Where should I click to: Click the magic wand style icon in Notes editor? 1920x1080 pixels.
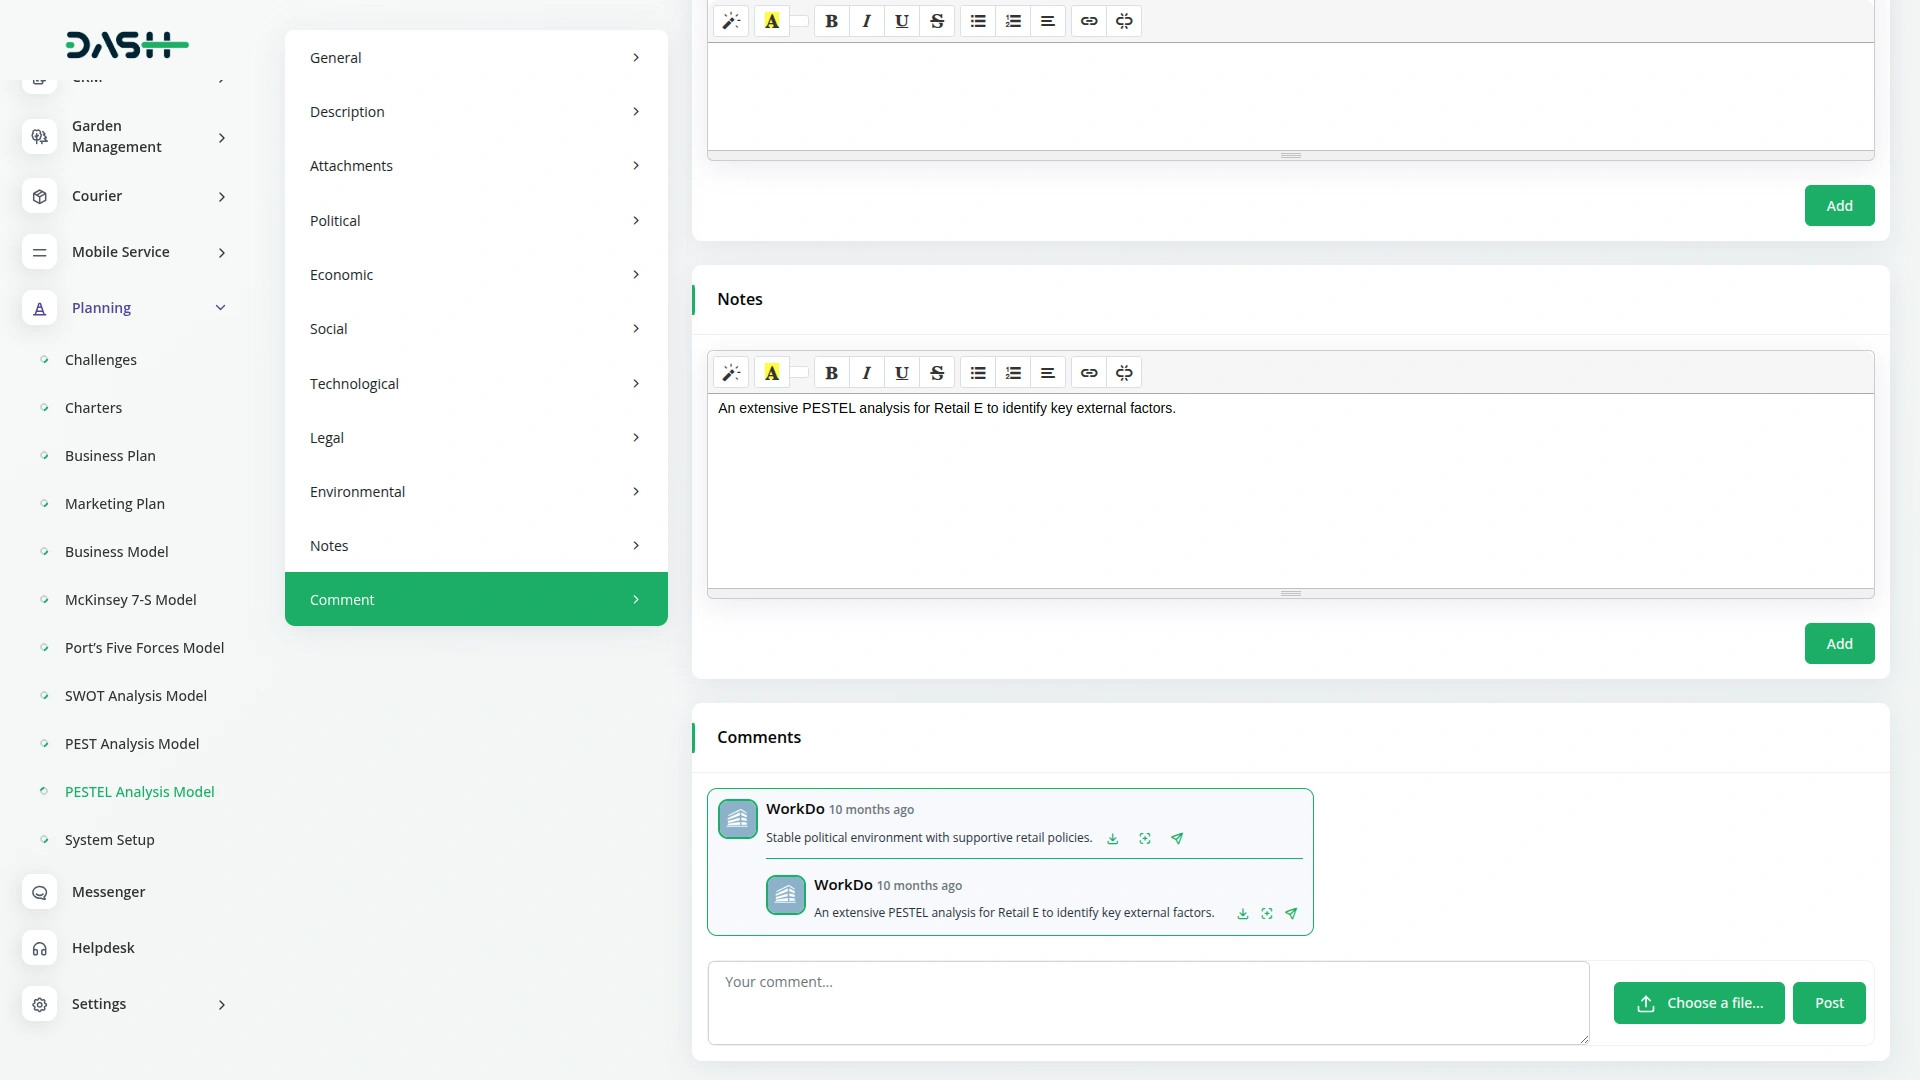coord(731,373)
